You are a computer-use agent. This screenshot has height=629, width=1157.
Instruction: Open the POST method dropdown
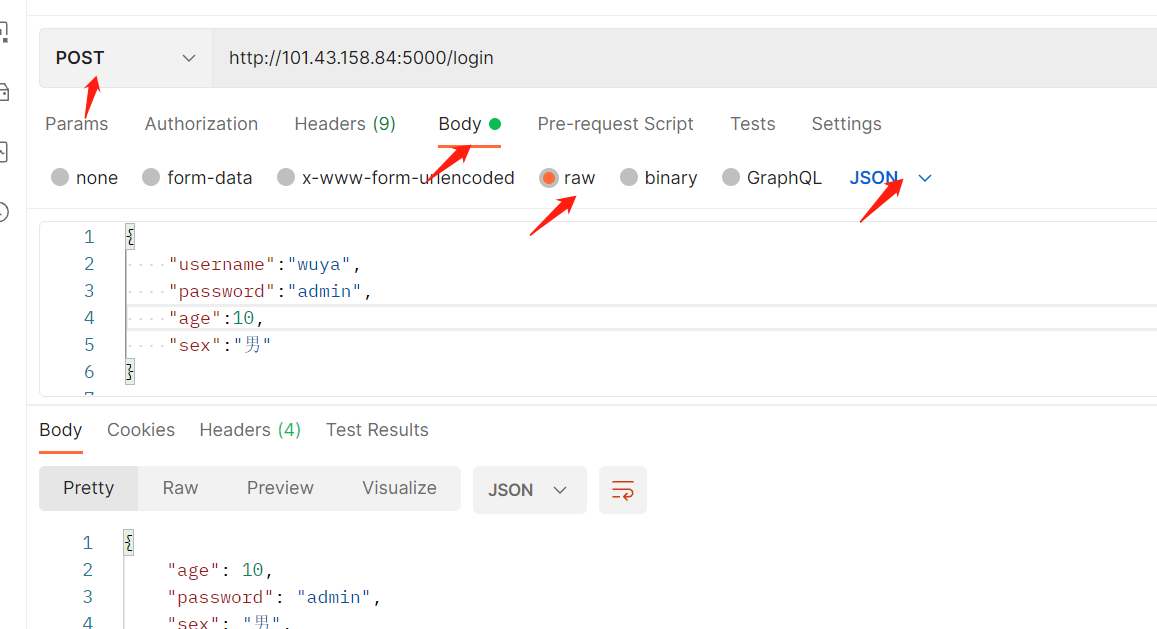pos(125,58)
